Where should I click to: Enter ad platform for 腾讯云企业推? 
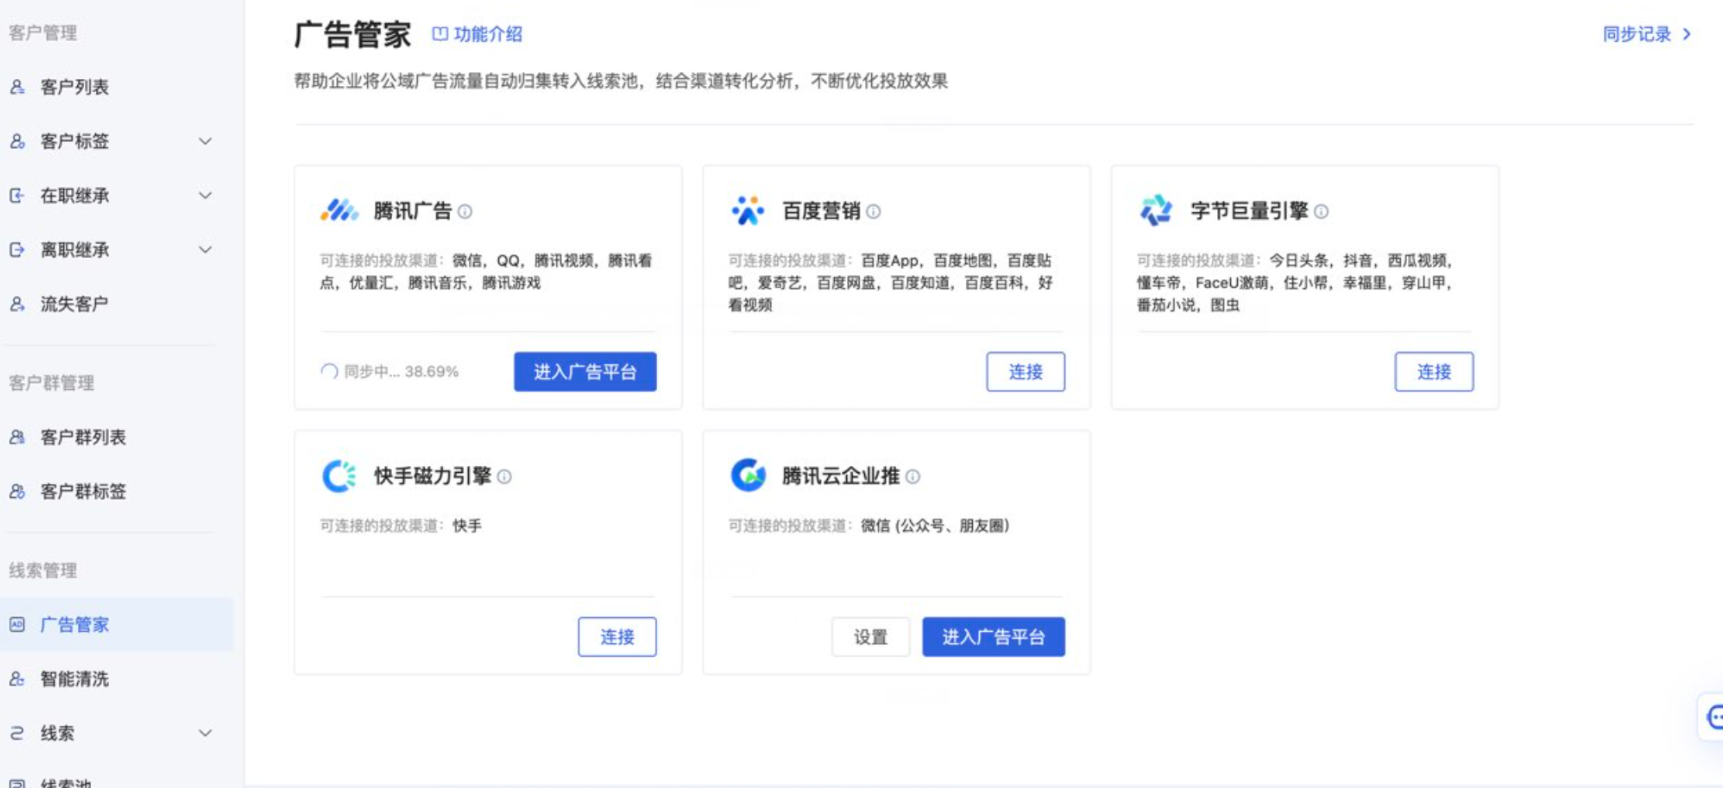pyautogui.click(x=993, y=637)
